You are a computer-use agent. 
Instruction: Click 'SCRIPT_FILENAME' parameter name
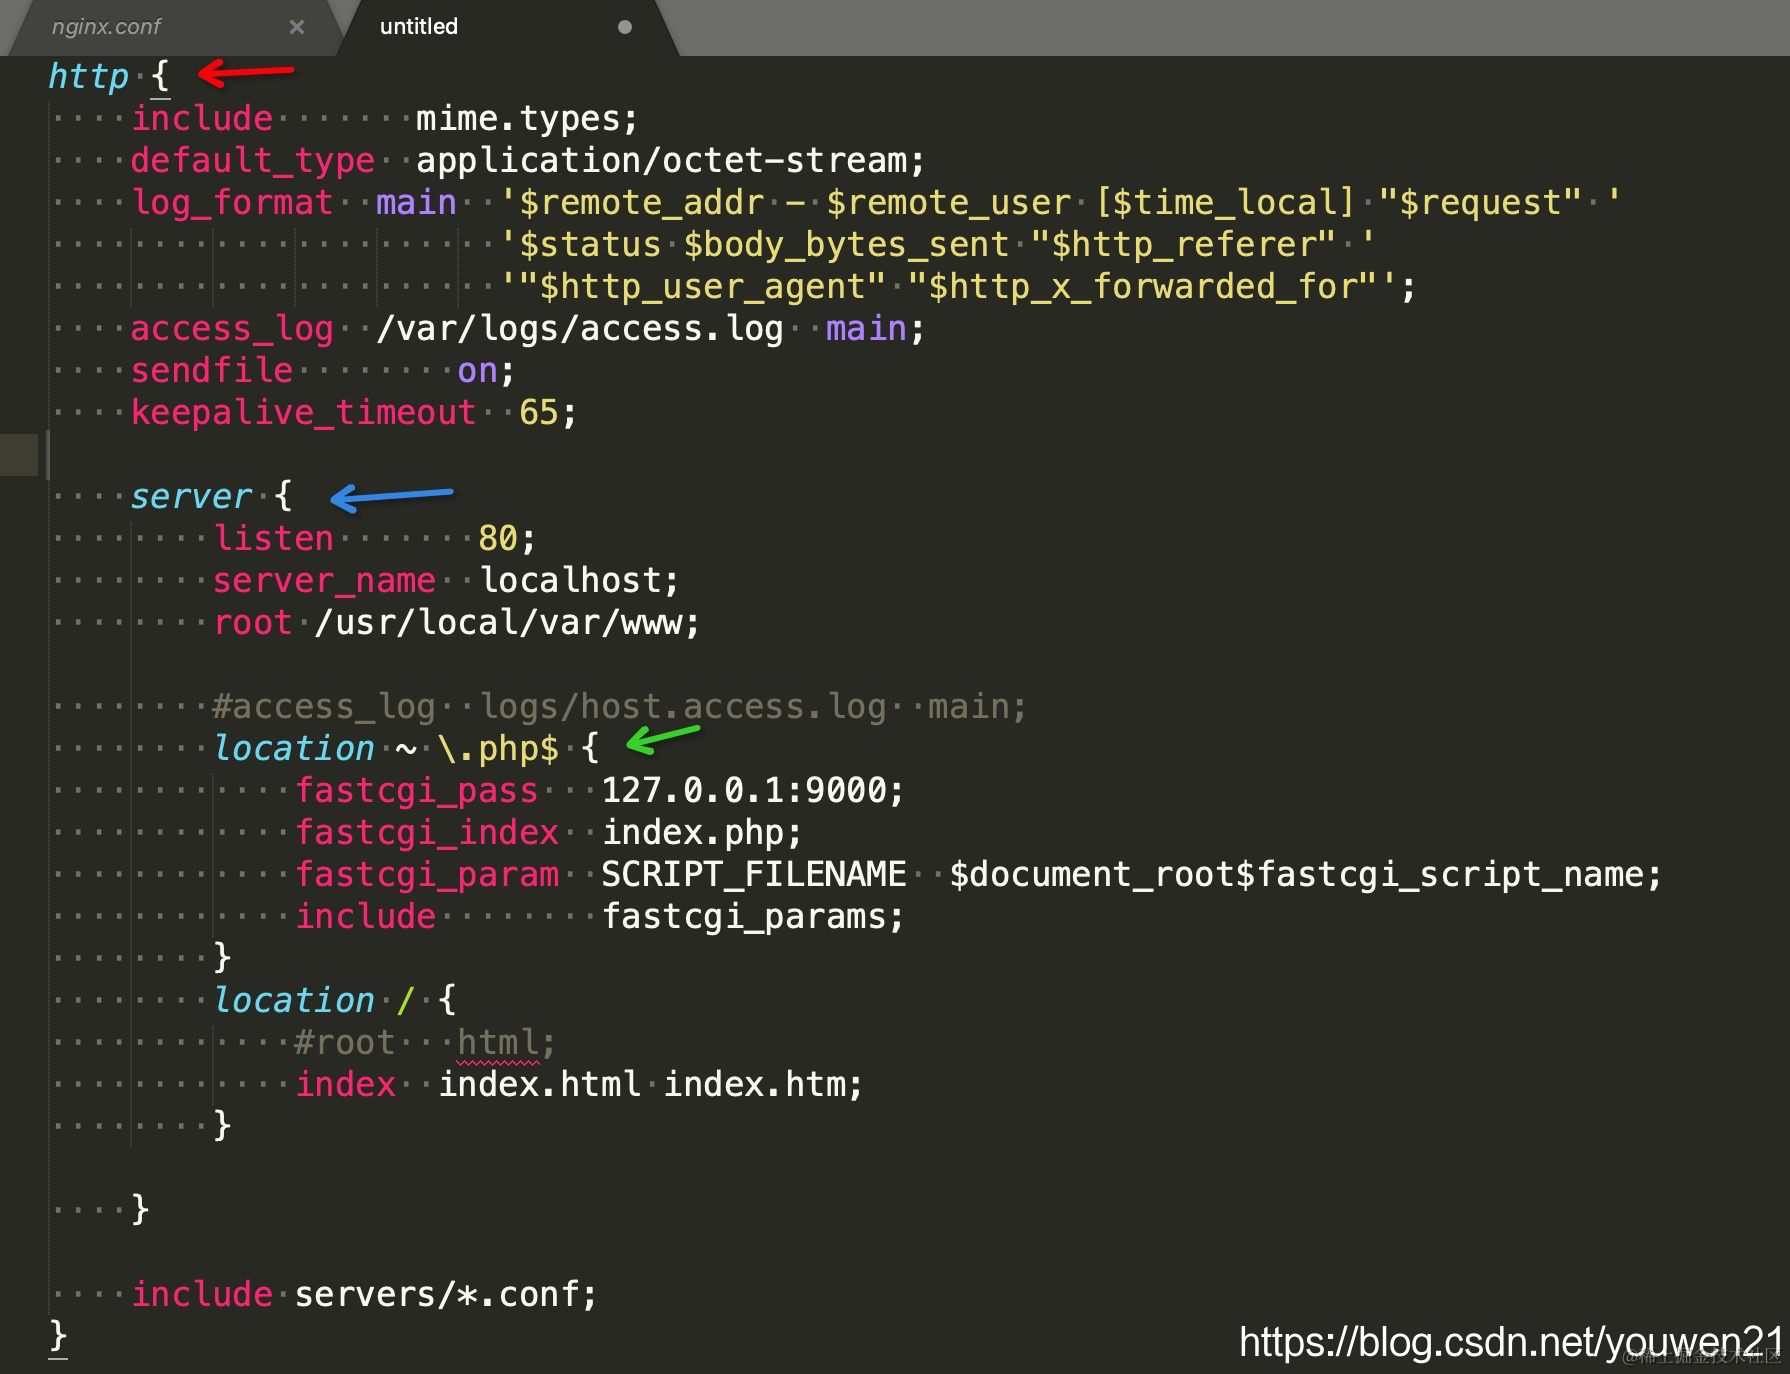[x=753, y=875]
